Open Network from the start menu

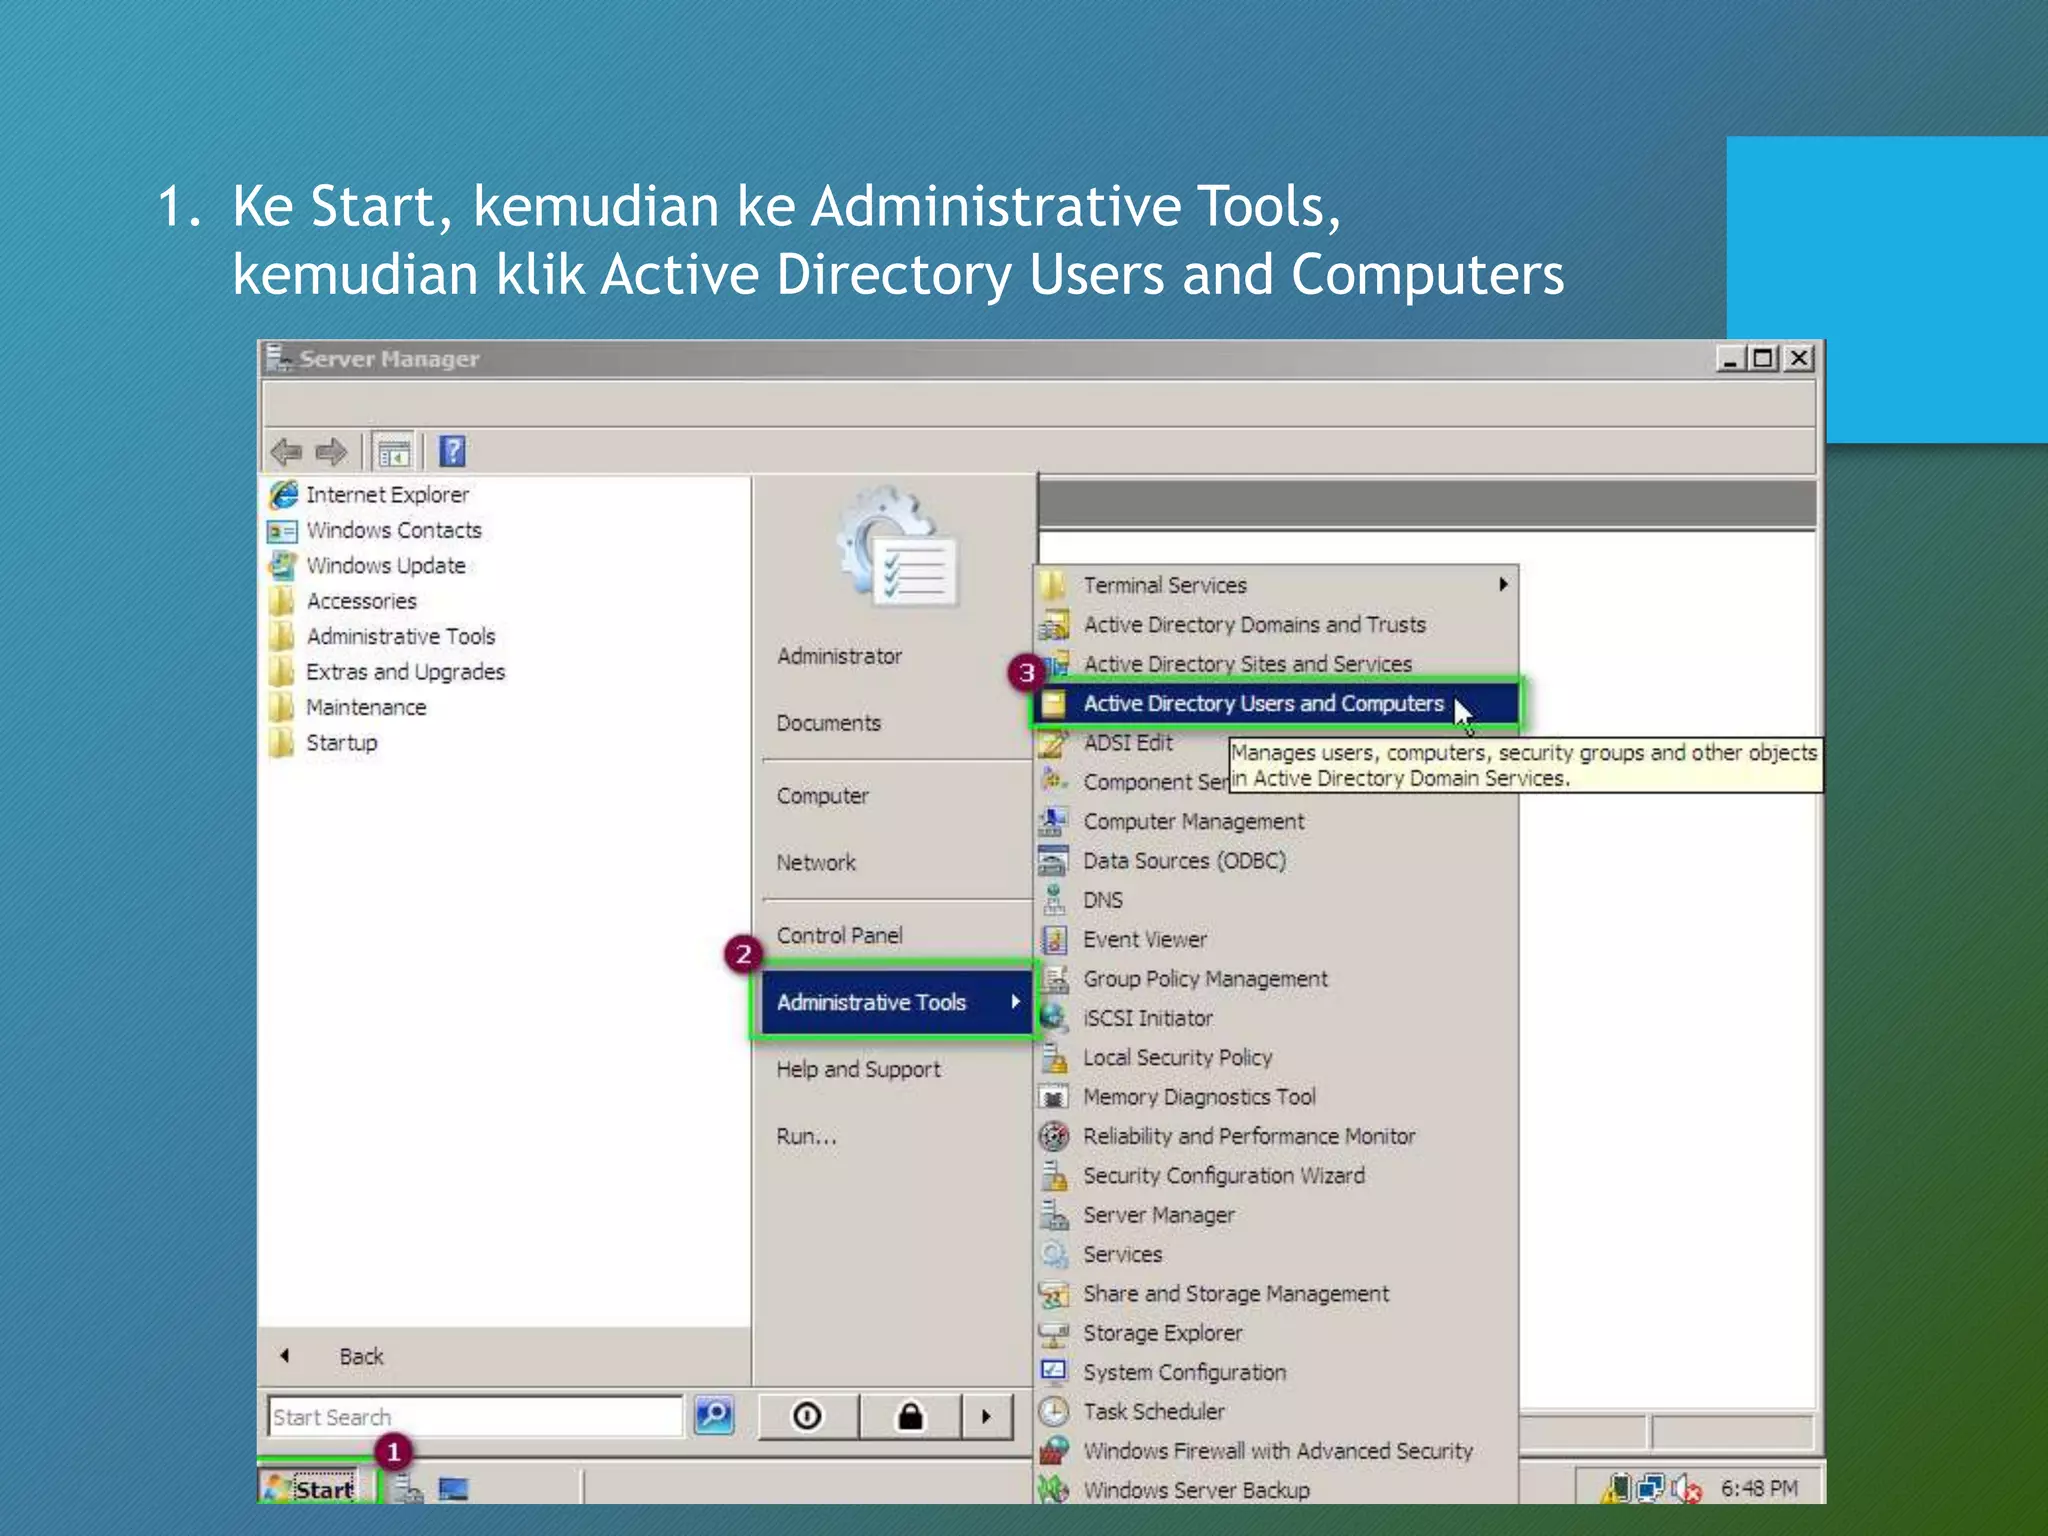click(x=816, y=862)
